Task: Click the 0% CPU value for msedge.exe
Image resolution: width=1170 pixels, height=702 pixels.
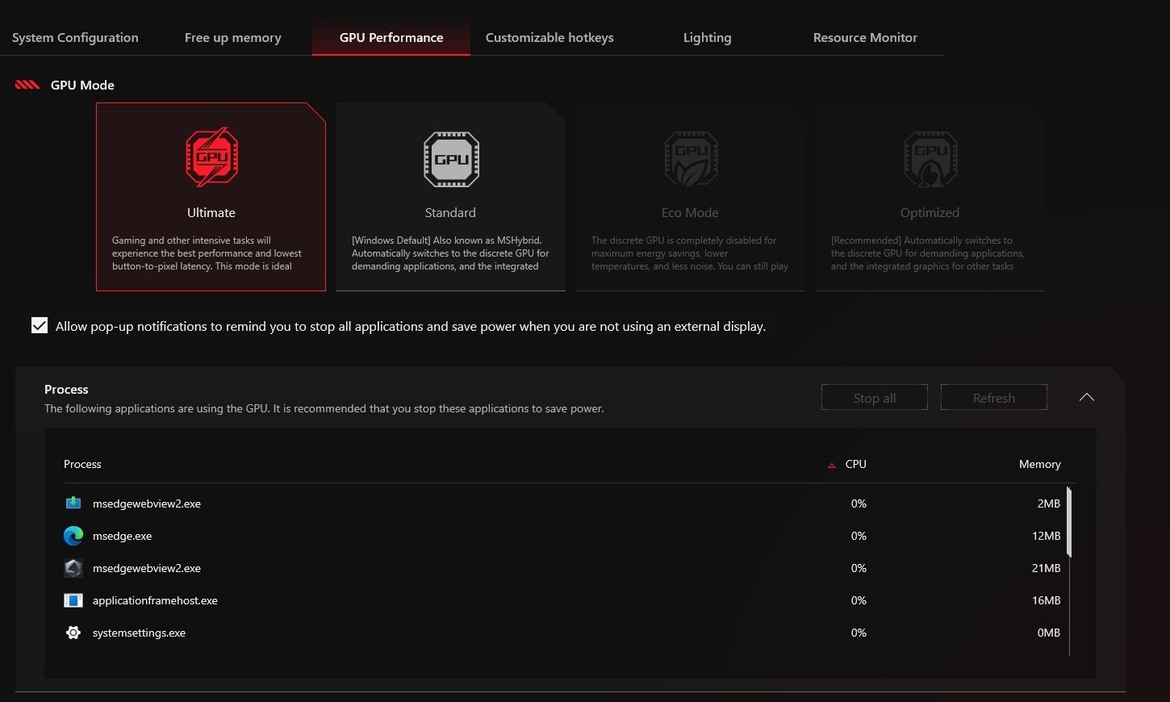Action: click(x=859, y=536)
